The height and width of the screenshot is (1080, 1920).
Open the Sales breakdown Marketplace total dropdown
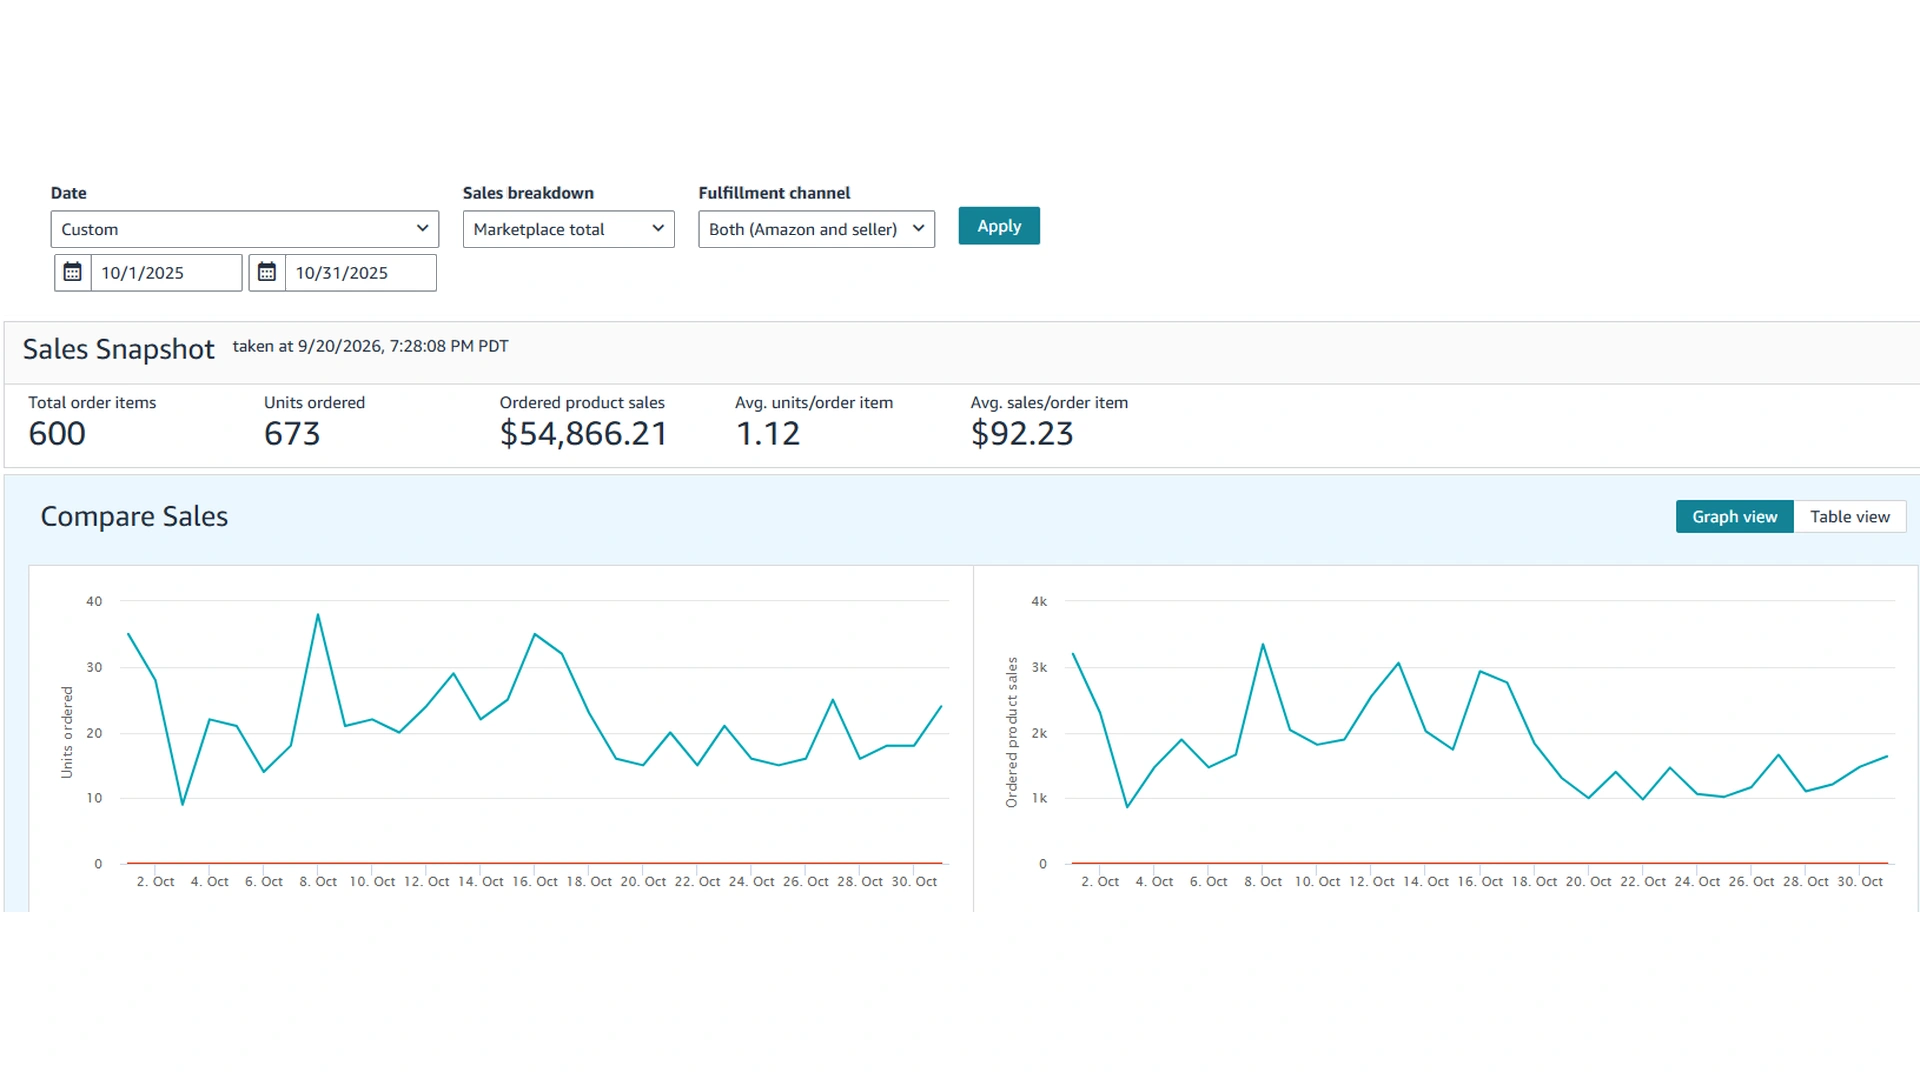click(x=568, y=229)
